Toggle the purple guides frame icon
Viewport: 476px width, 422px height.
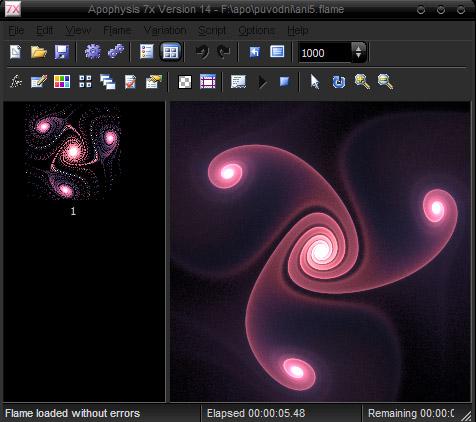[208, 82]
